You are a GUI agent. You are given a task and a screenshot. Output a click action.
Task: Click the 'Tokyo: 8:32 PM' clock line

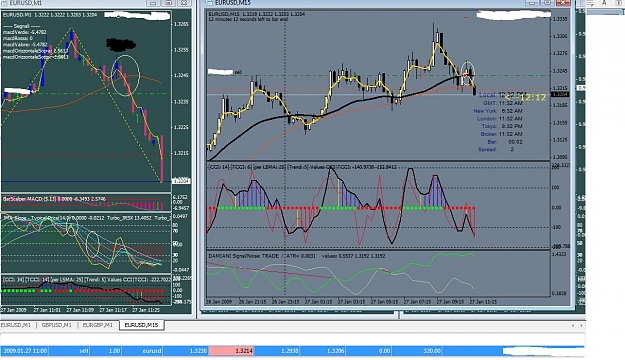tap(502, 126)
